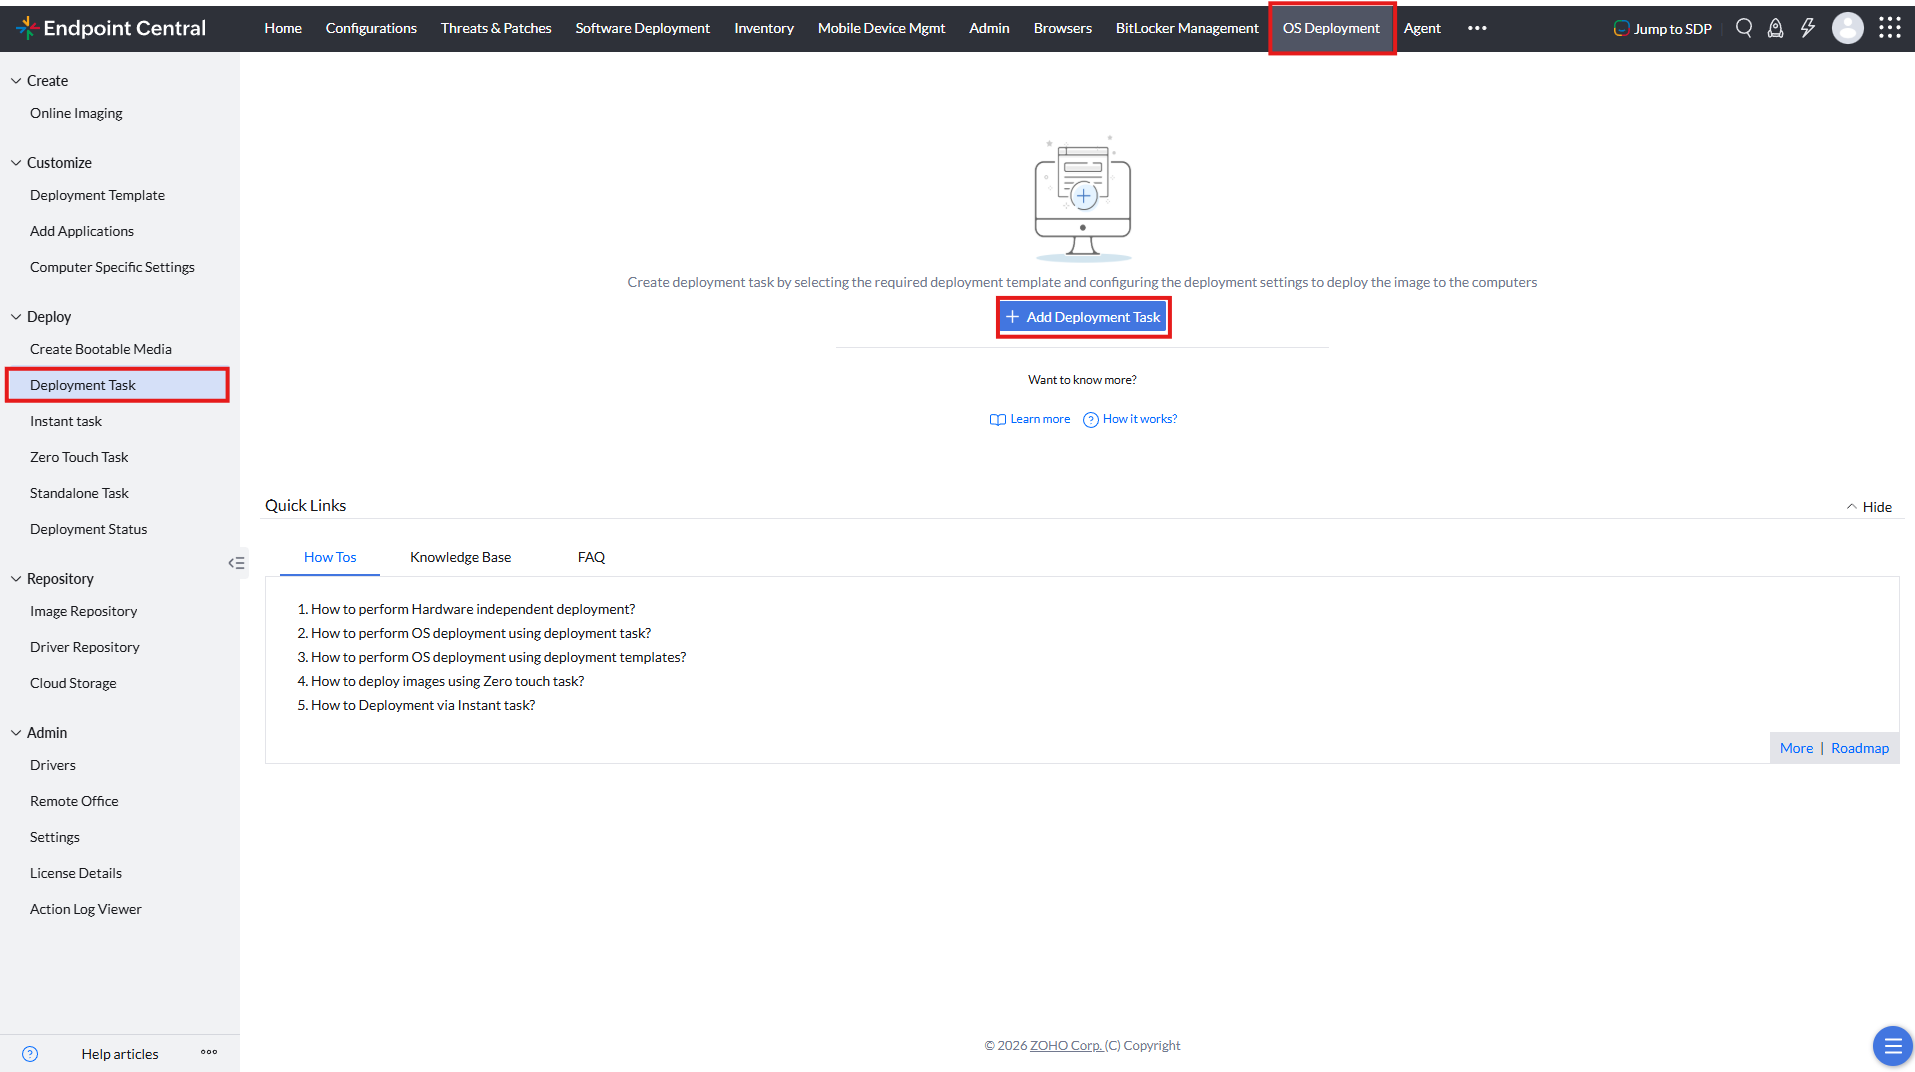Viewport: 1915px width, 1072px height.
Task: Select Deployment Task in sidebar
Action: coord(118,385)
